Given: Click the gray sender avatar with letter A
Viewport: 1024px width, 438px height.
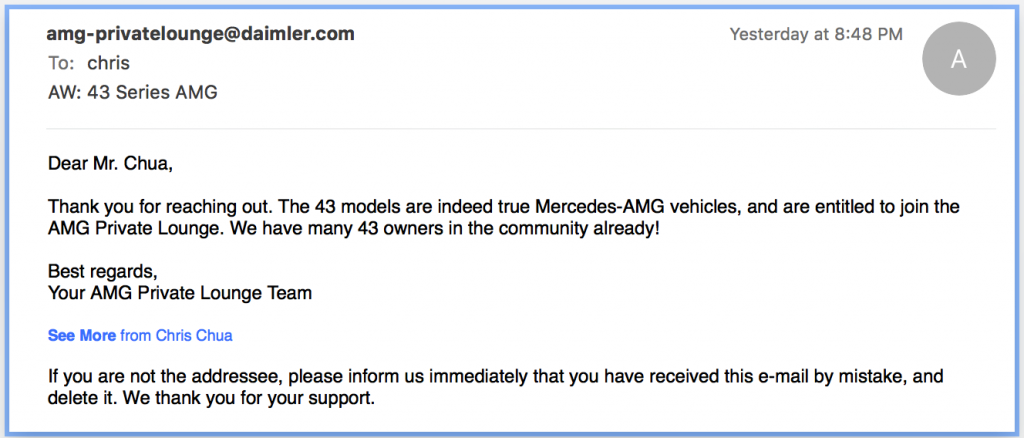Looking at the screenshot, I should 959,59.
